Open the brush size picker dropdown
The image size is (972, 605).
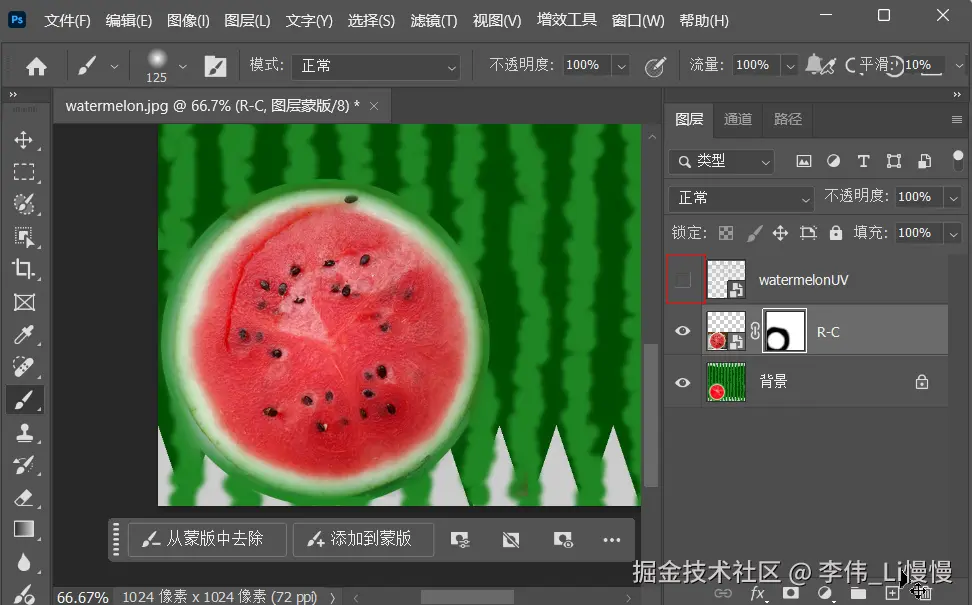[x=182, y=66]
